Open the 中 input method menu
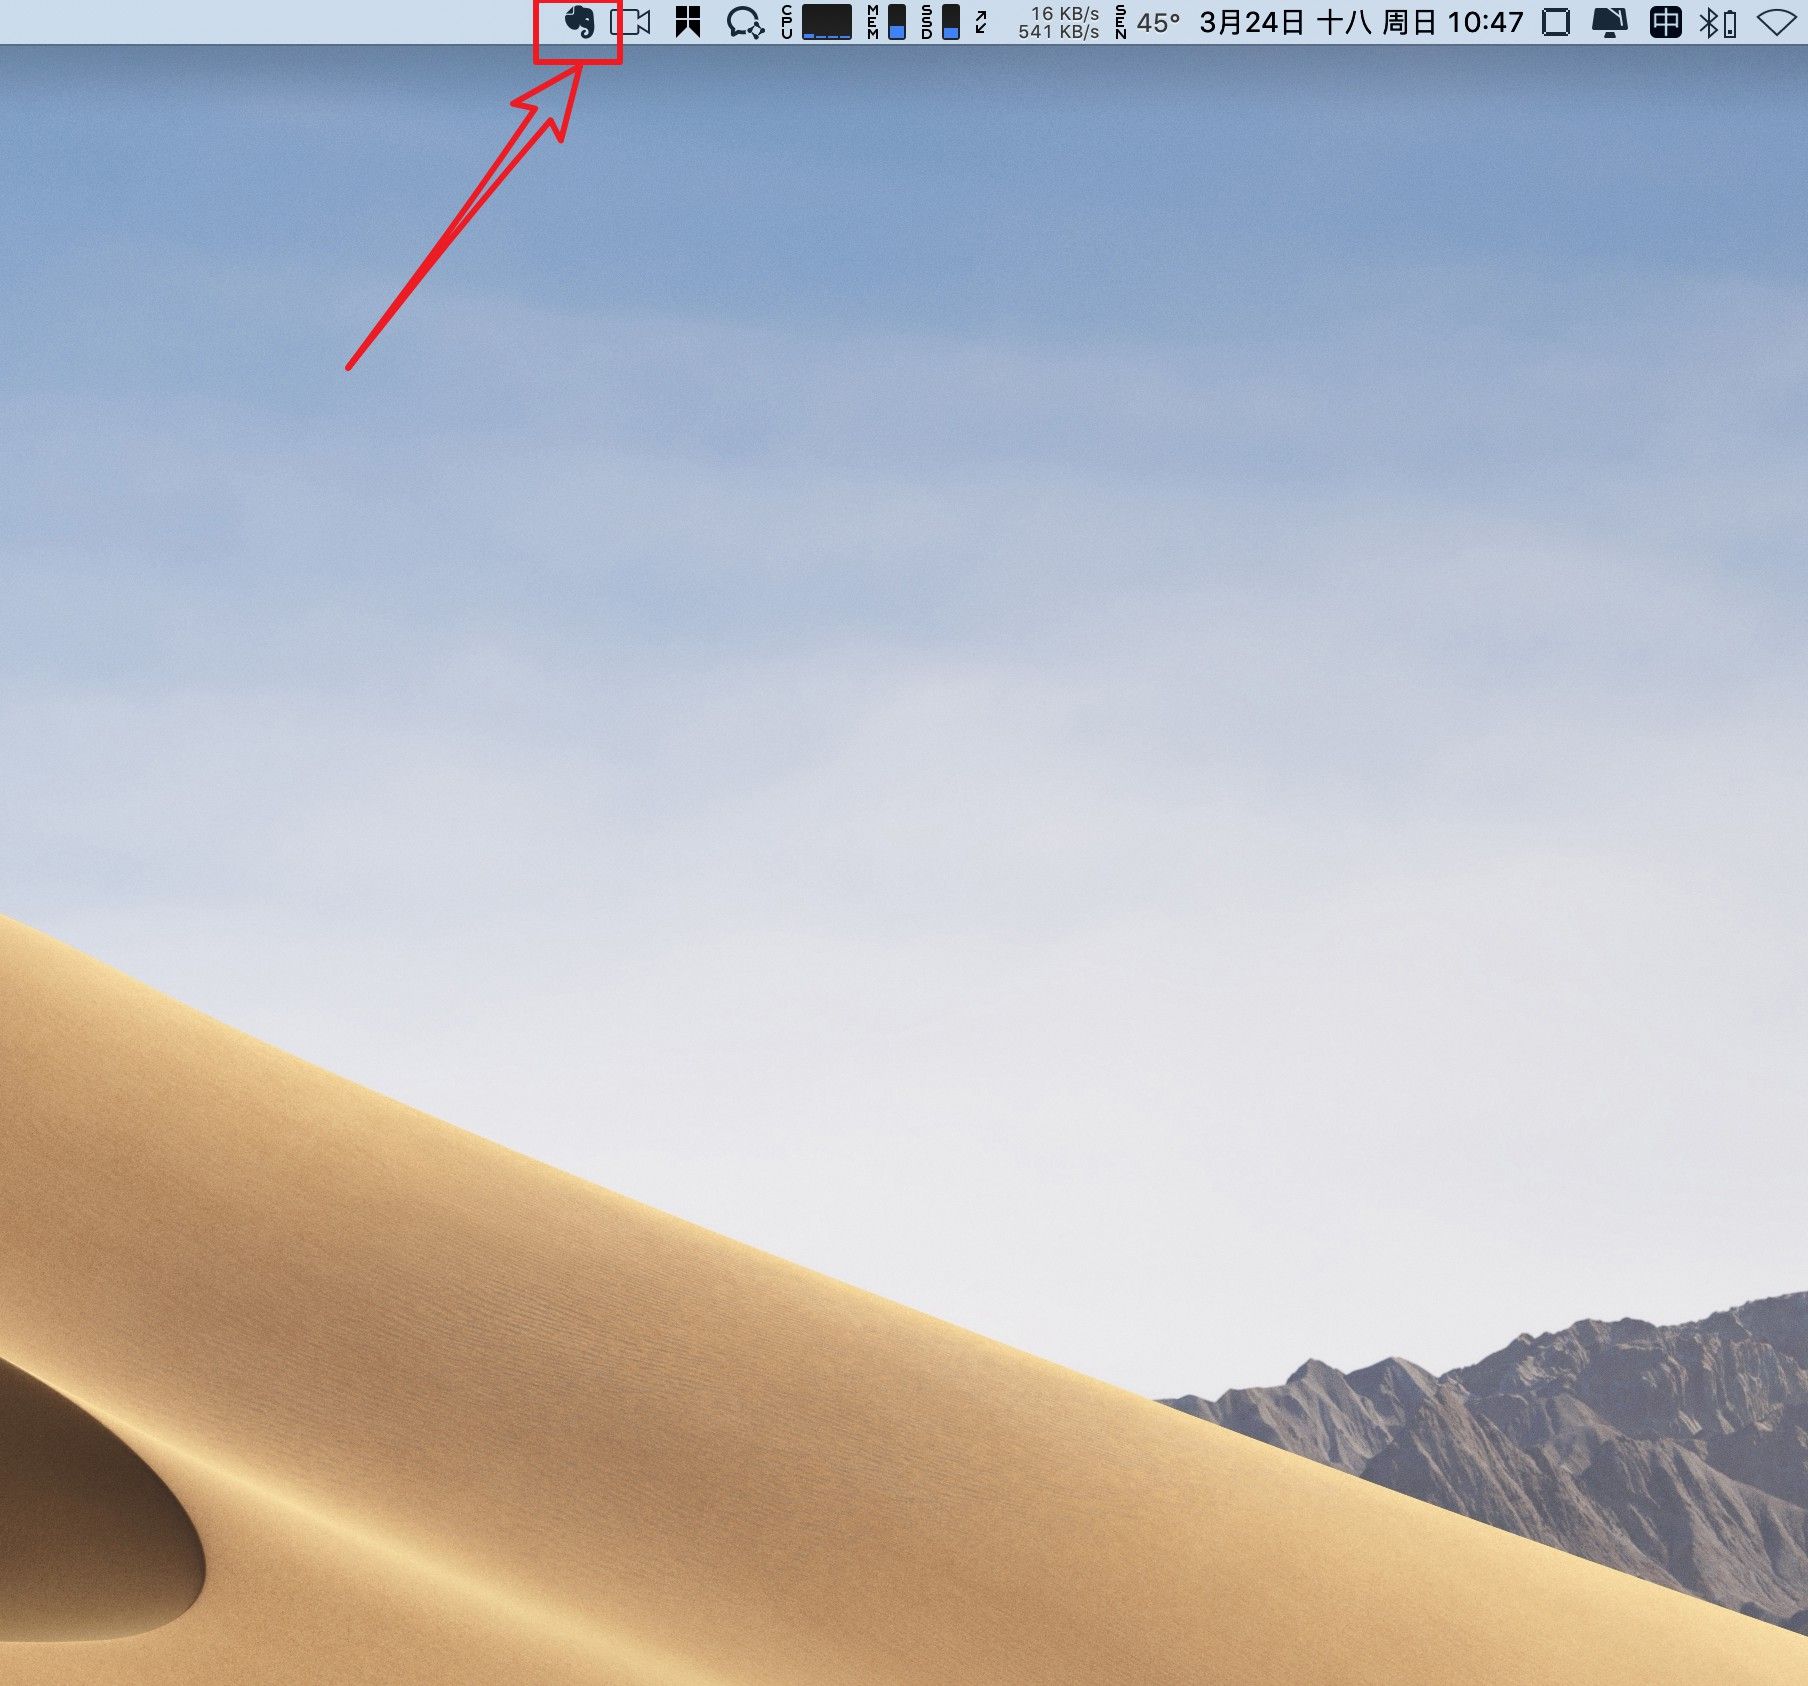This screenshot has width=1808, height=1686. [1666, 22]
